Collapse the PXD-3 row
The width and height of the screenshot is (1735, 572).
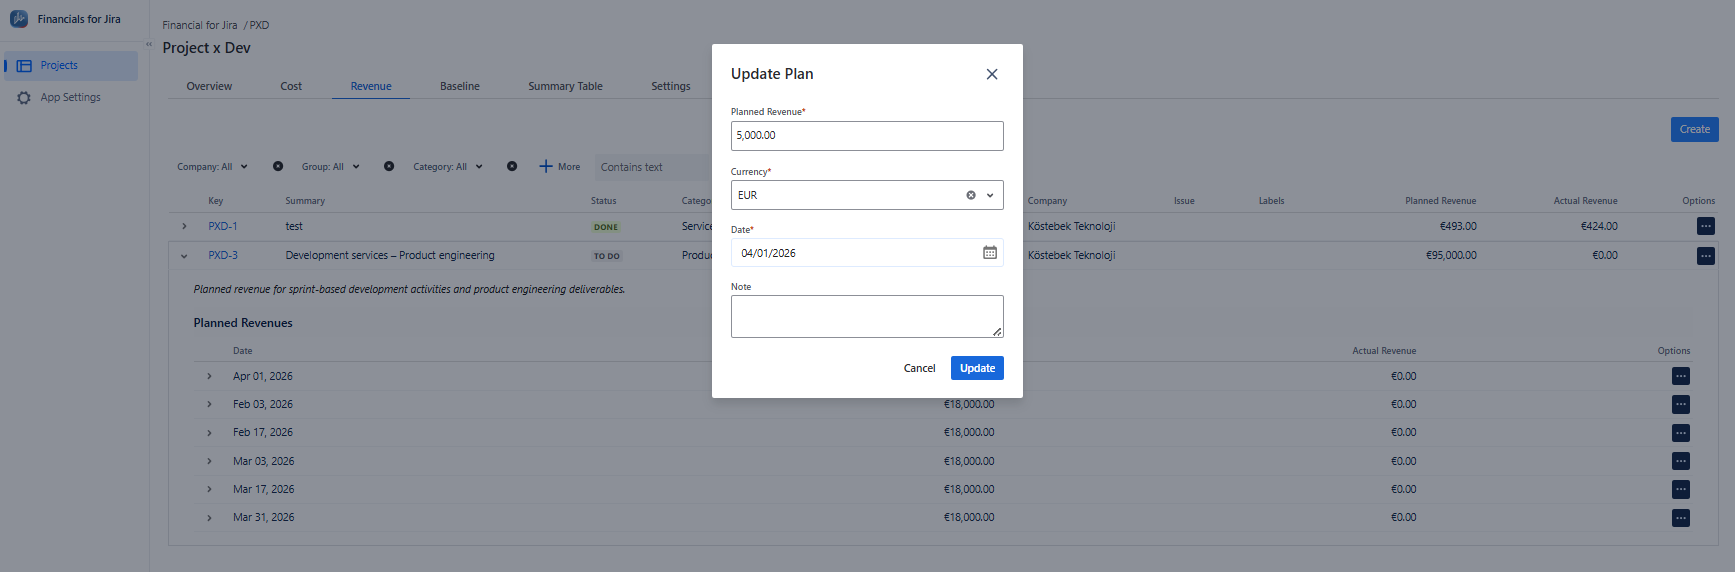(184, 256)
